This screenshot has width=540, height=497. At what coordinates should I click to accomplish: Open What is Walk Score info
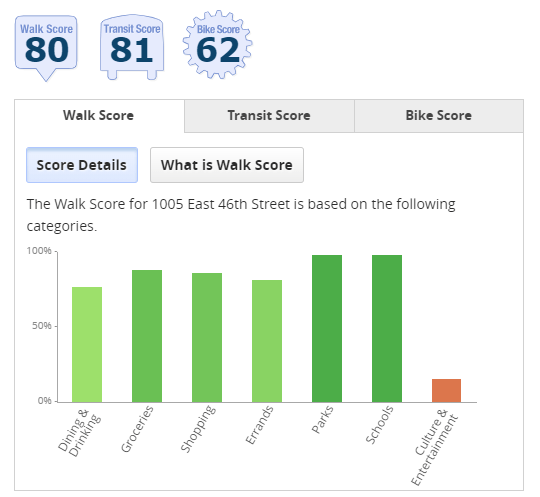227,165
